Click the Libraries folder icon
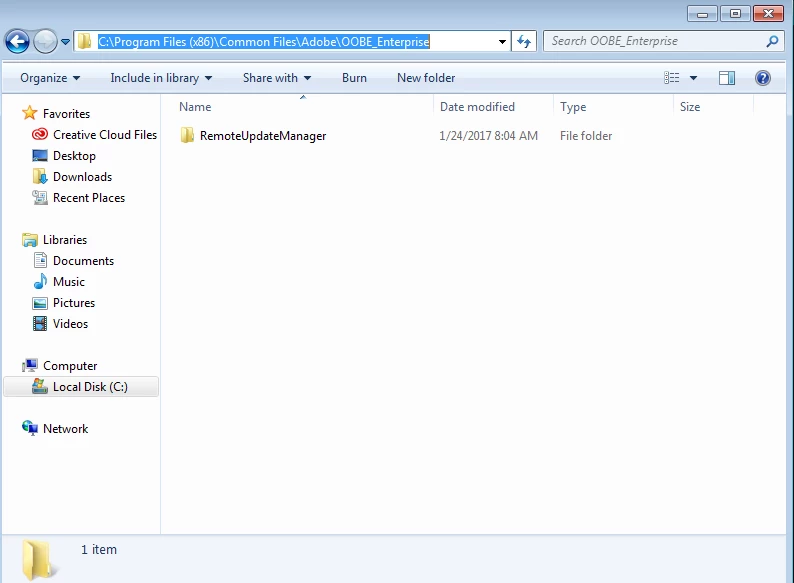 (x=30, y=240)
